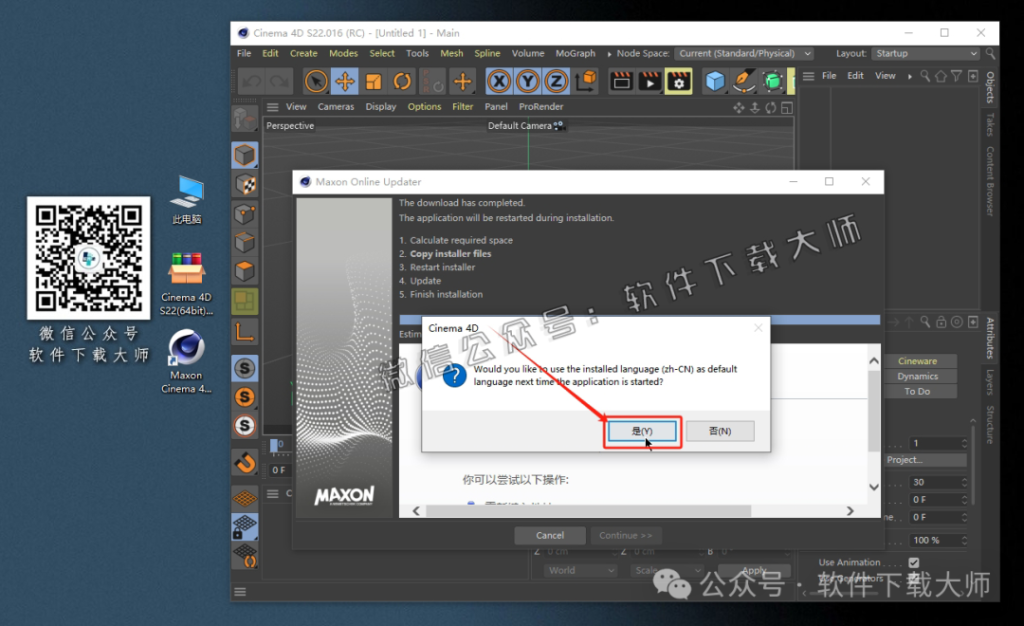Click the updater's vertical scrollbar down arrow
This screenshot has width=1024, height=626.
pyautogui.click(x=874, y=487)
